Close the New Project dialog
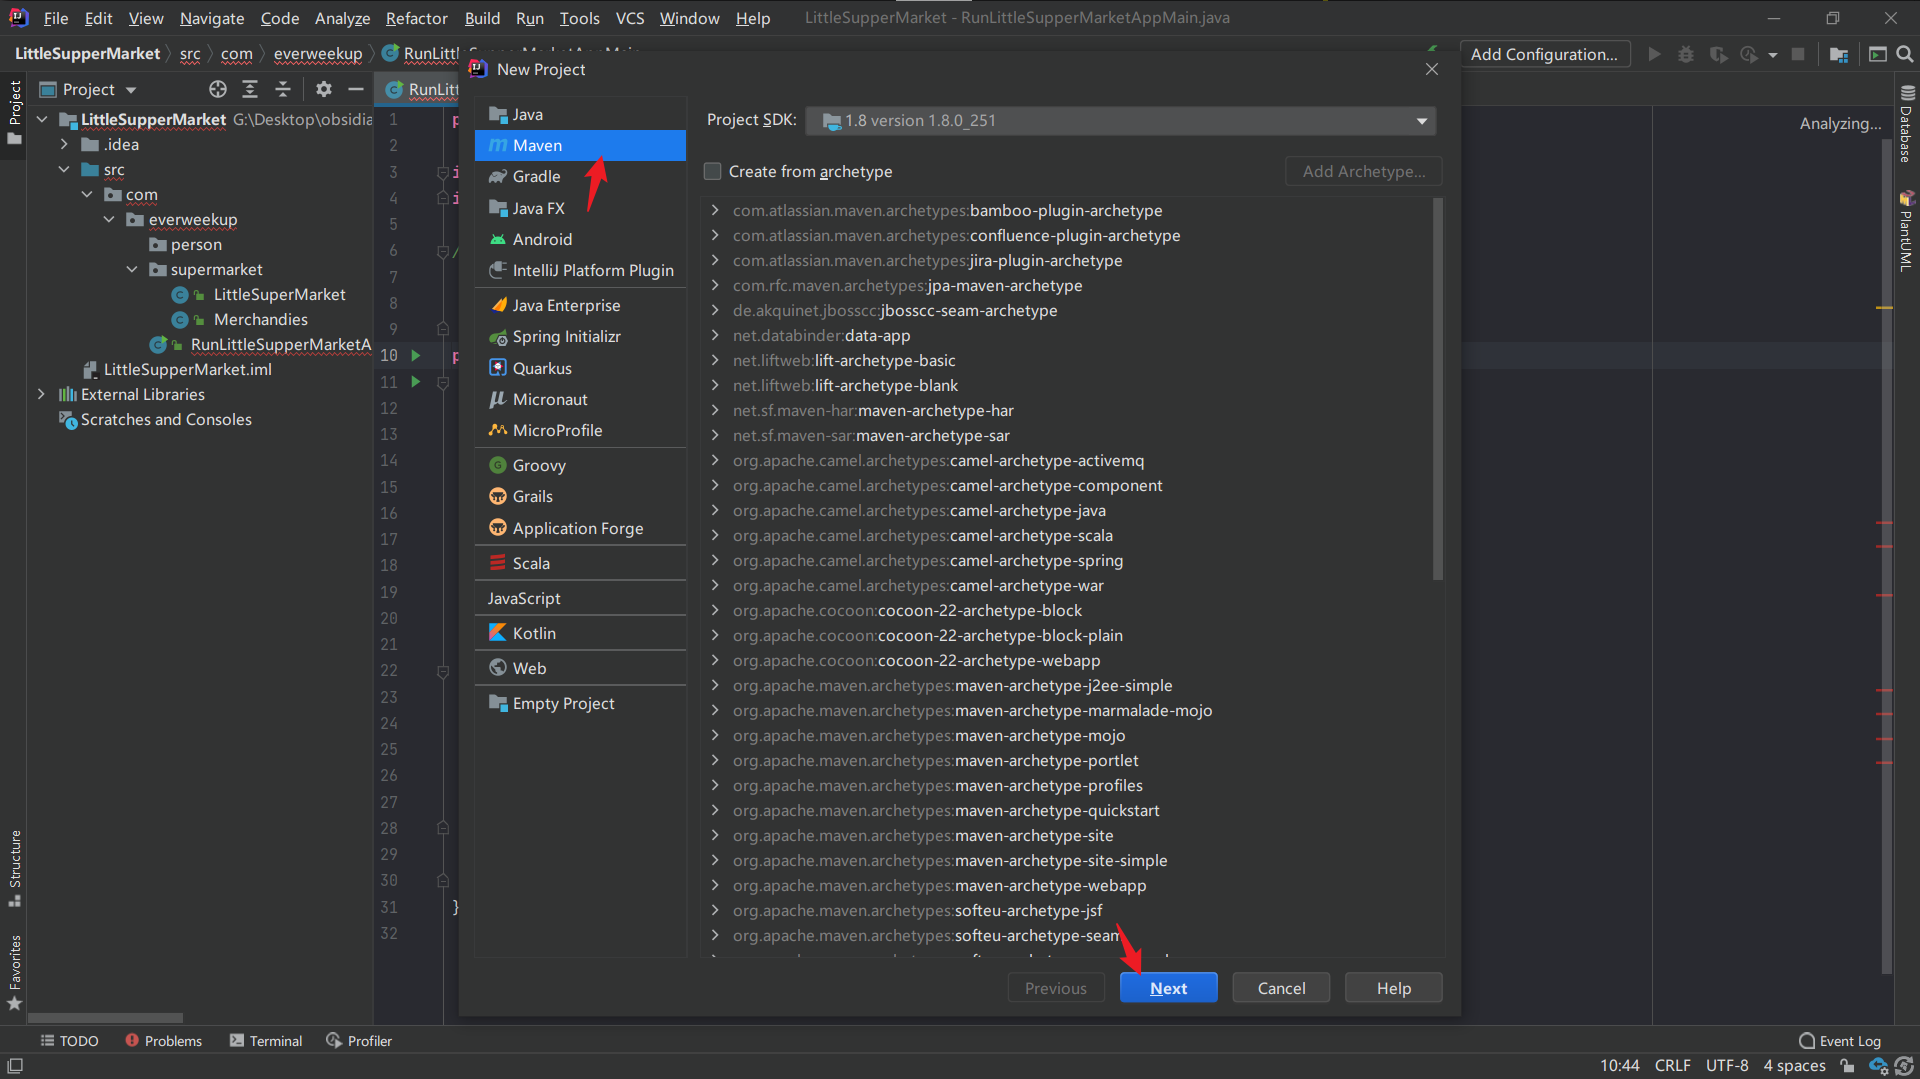 pyautogui.click(x=1432, y=69)
